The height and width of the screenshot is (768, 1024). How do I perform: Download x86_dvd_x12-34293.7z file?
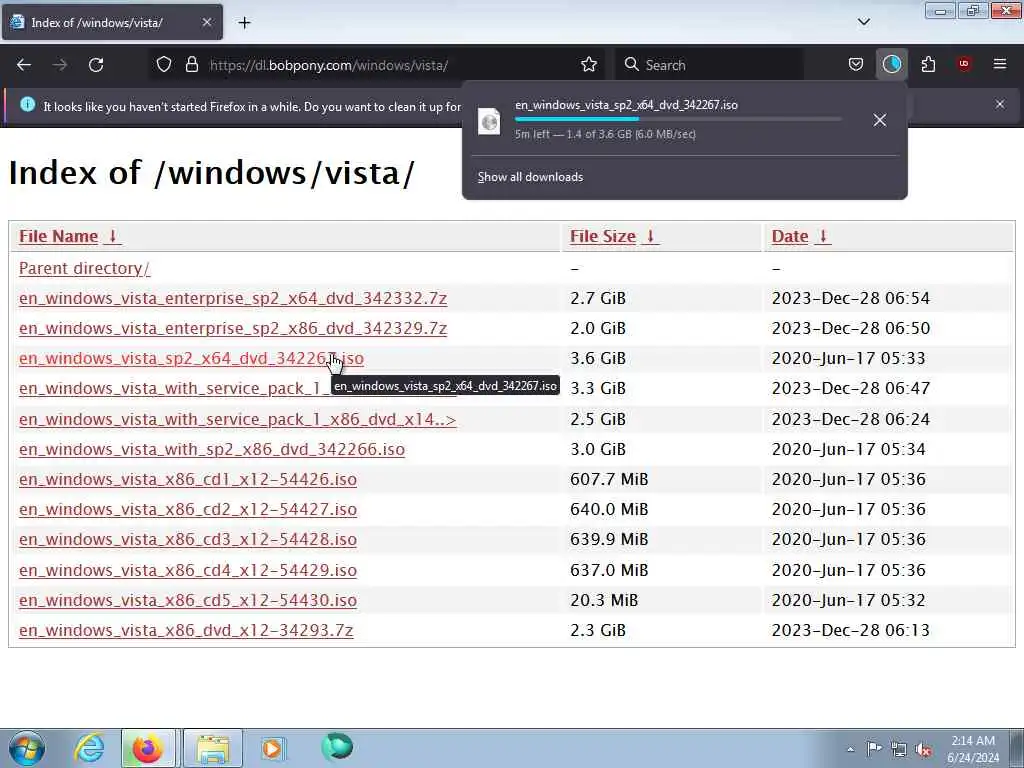pyautogui.click(x=186, y=630)
